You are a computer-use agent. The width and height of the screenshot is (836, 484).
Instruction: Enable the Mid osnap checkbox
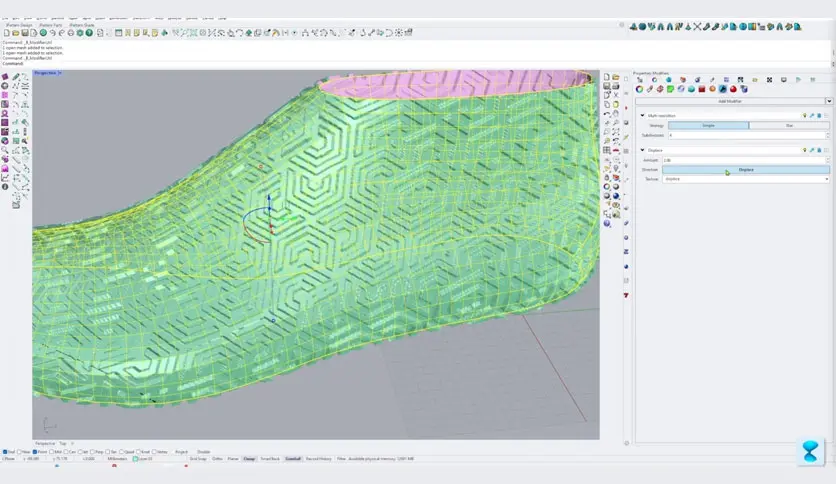click(x=51, y=451)
